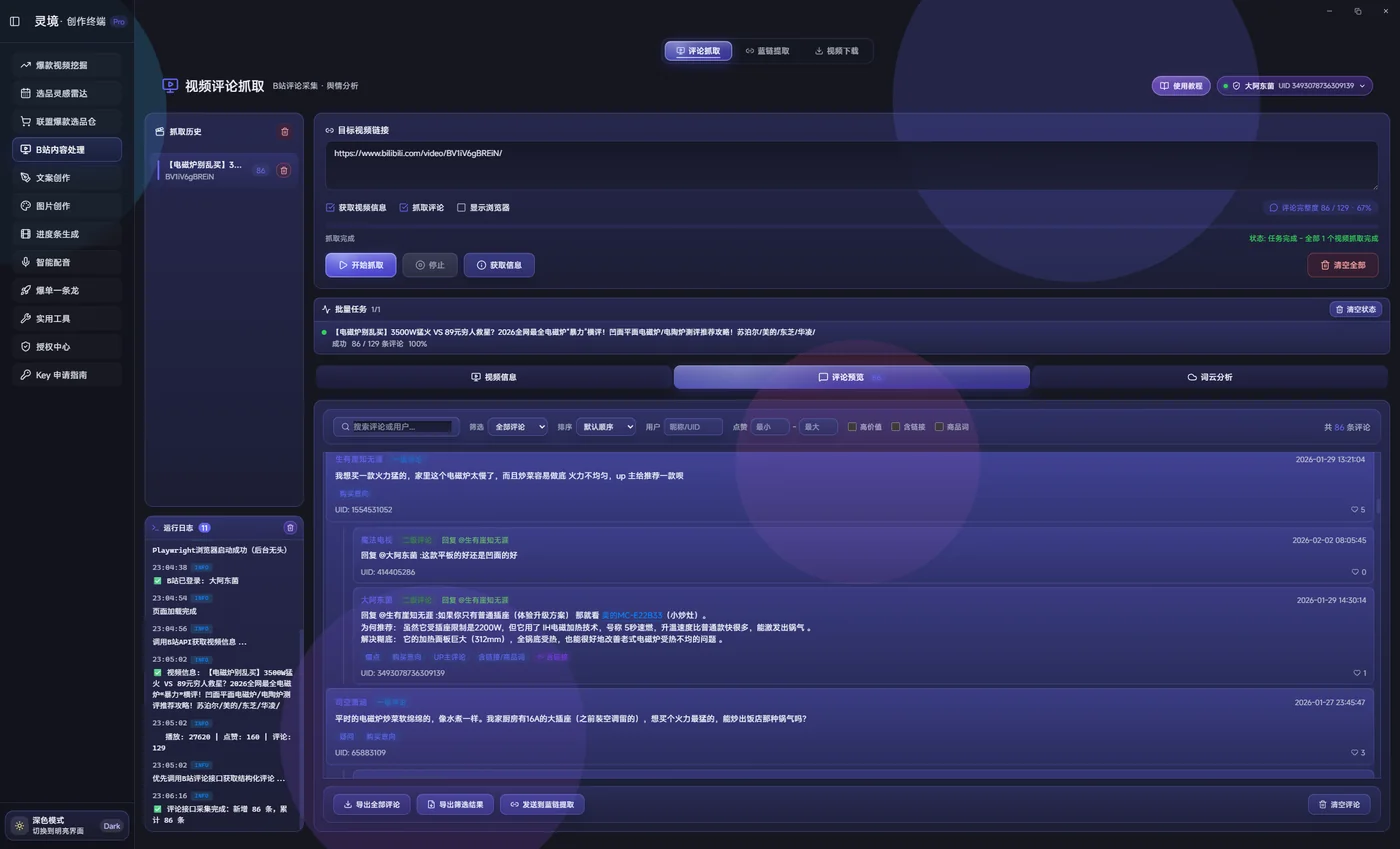Click the heart icon on UID 414405286 reply

click(x=1355, y=572)
